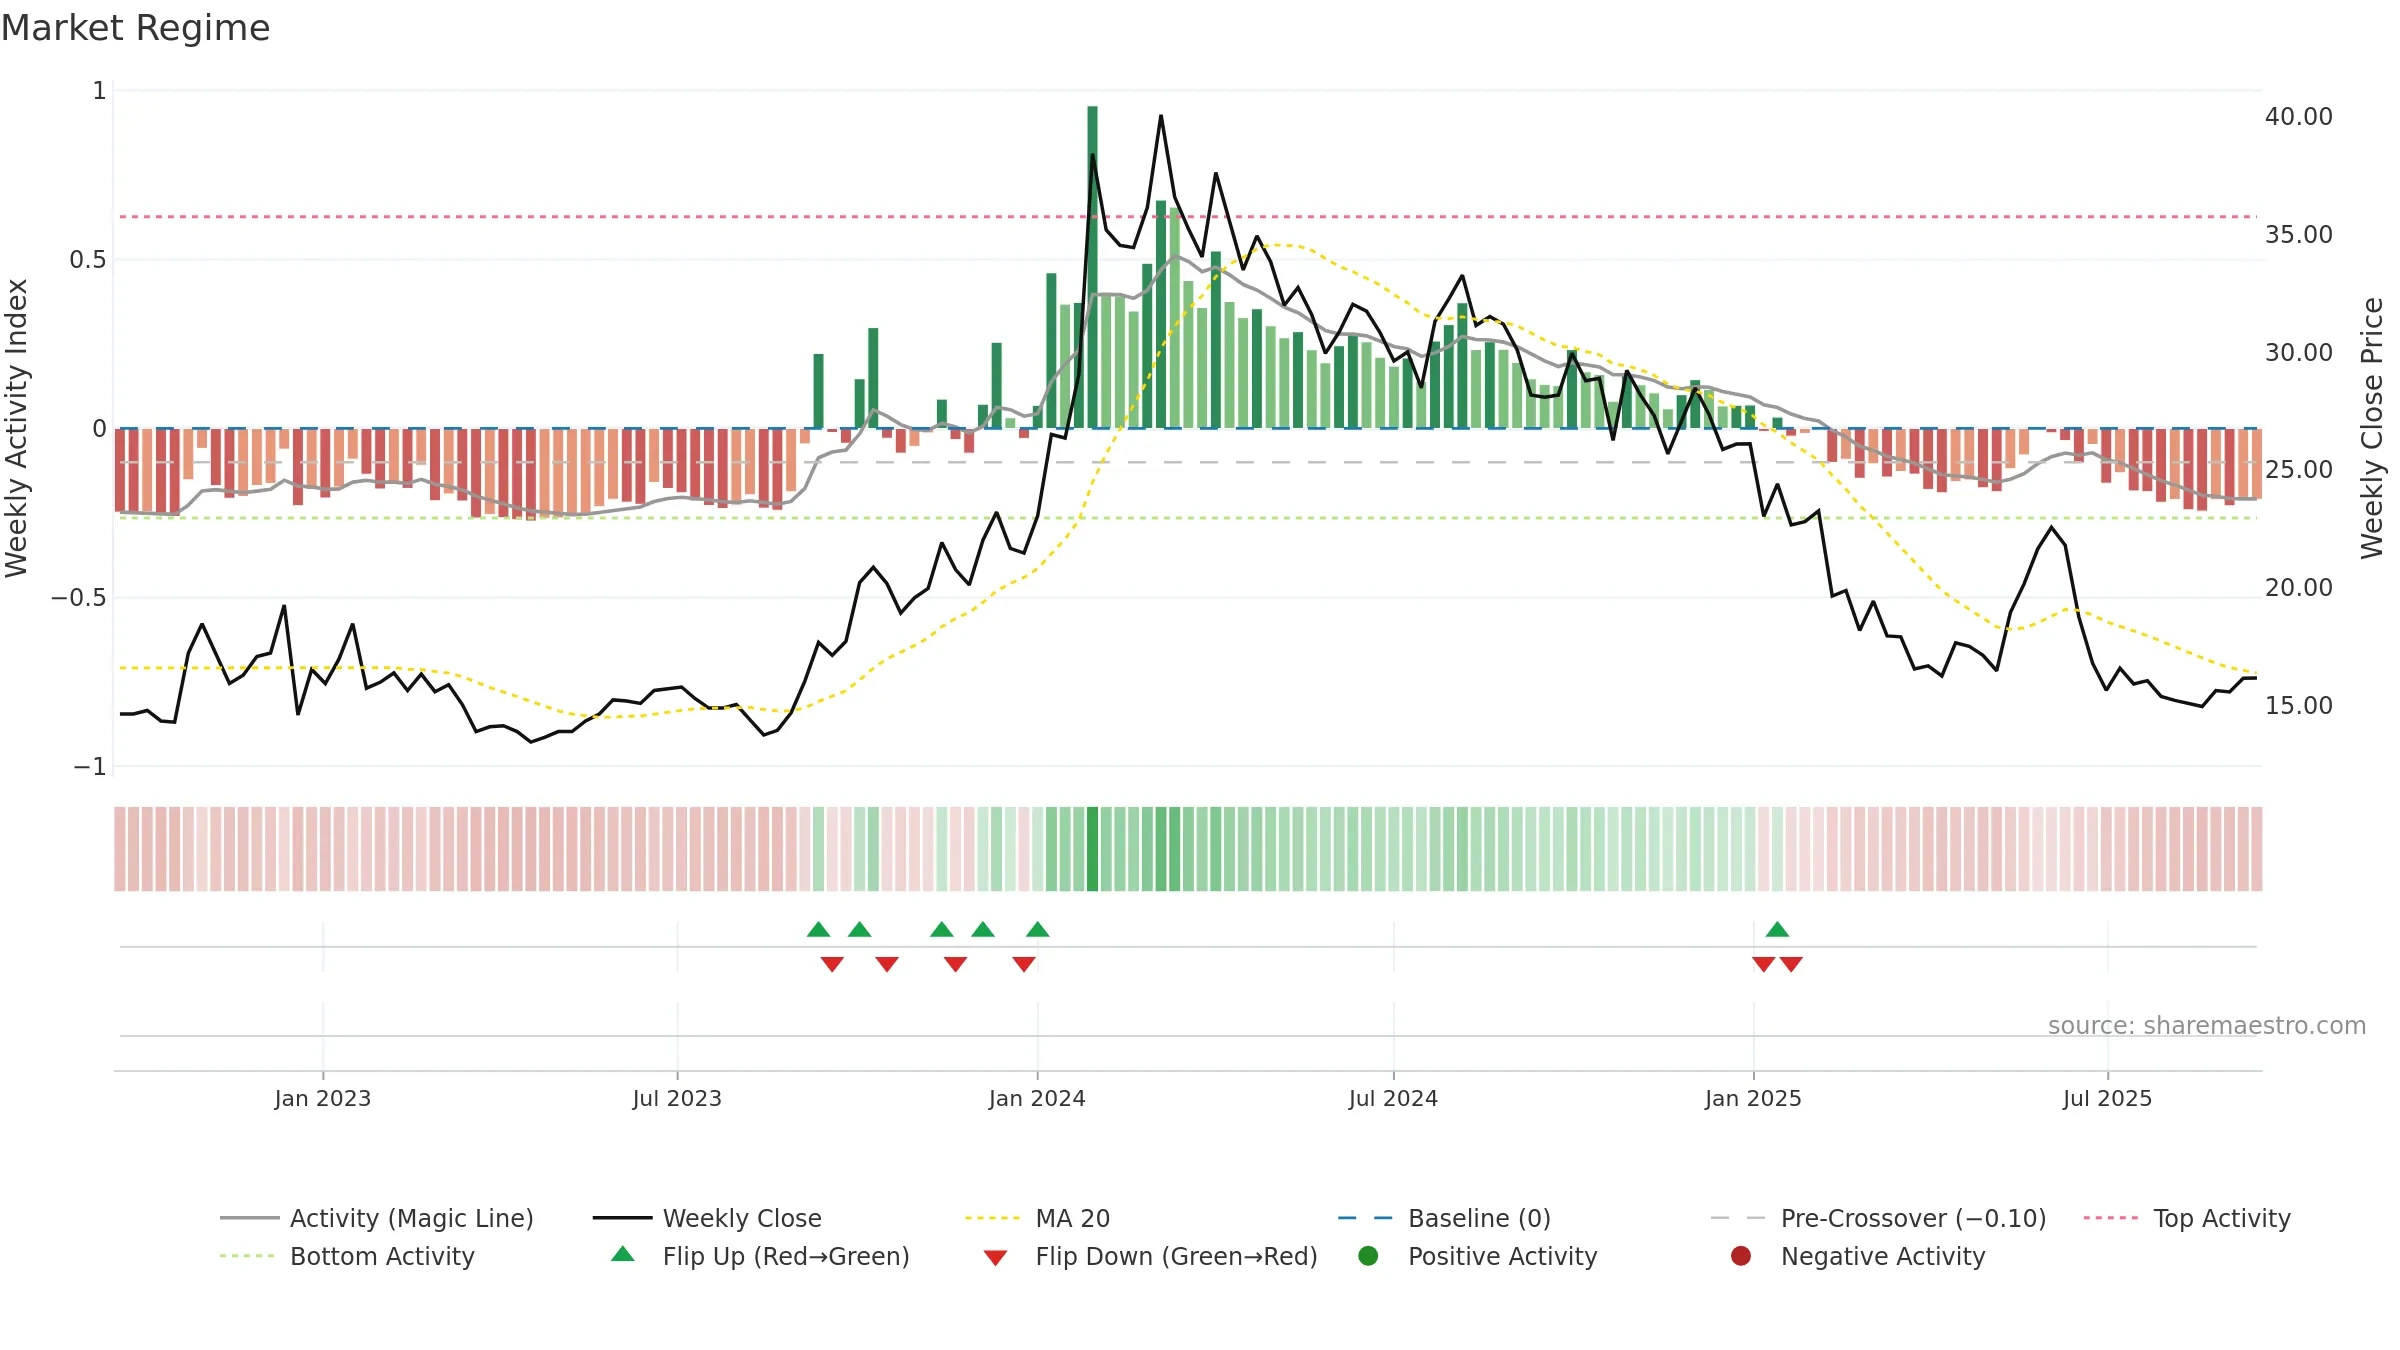Click the last red flip-down marker near Jan 2025
The image size is (2400, 1350).
tap(1791, 964)
